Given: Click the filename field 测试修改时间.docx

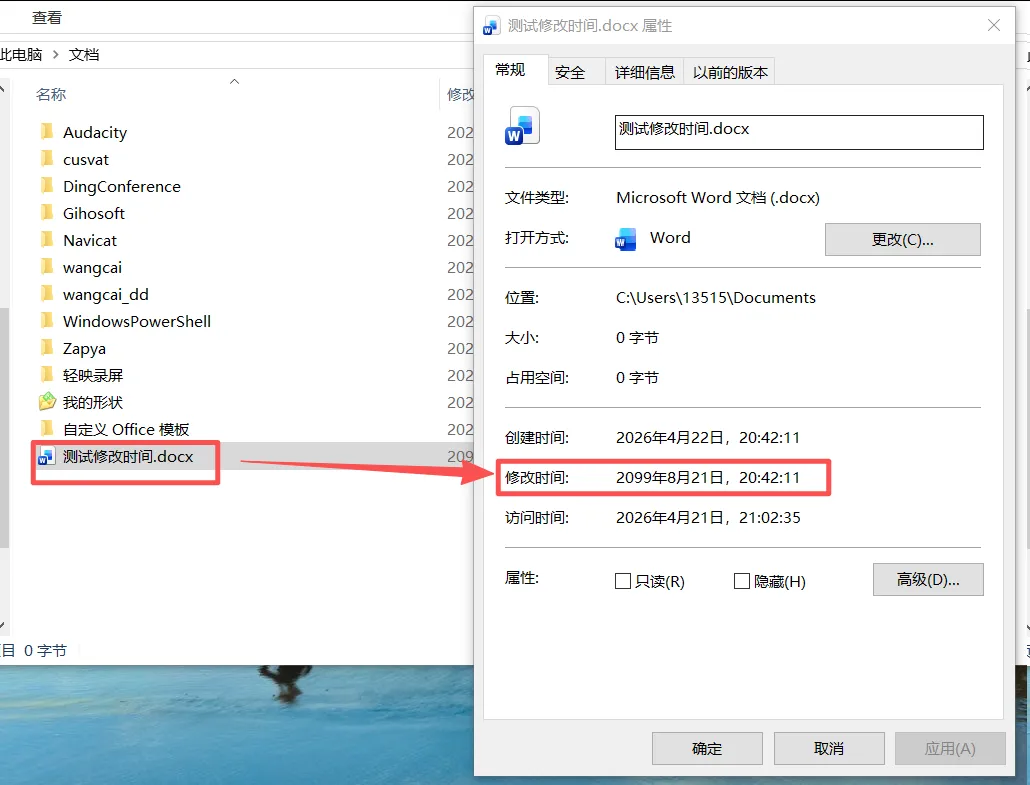Looking at the screenshot, I should coord(799,132).
